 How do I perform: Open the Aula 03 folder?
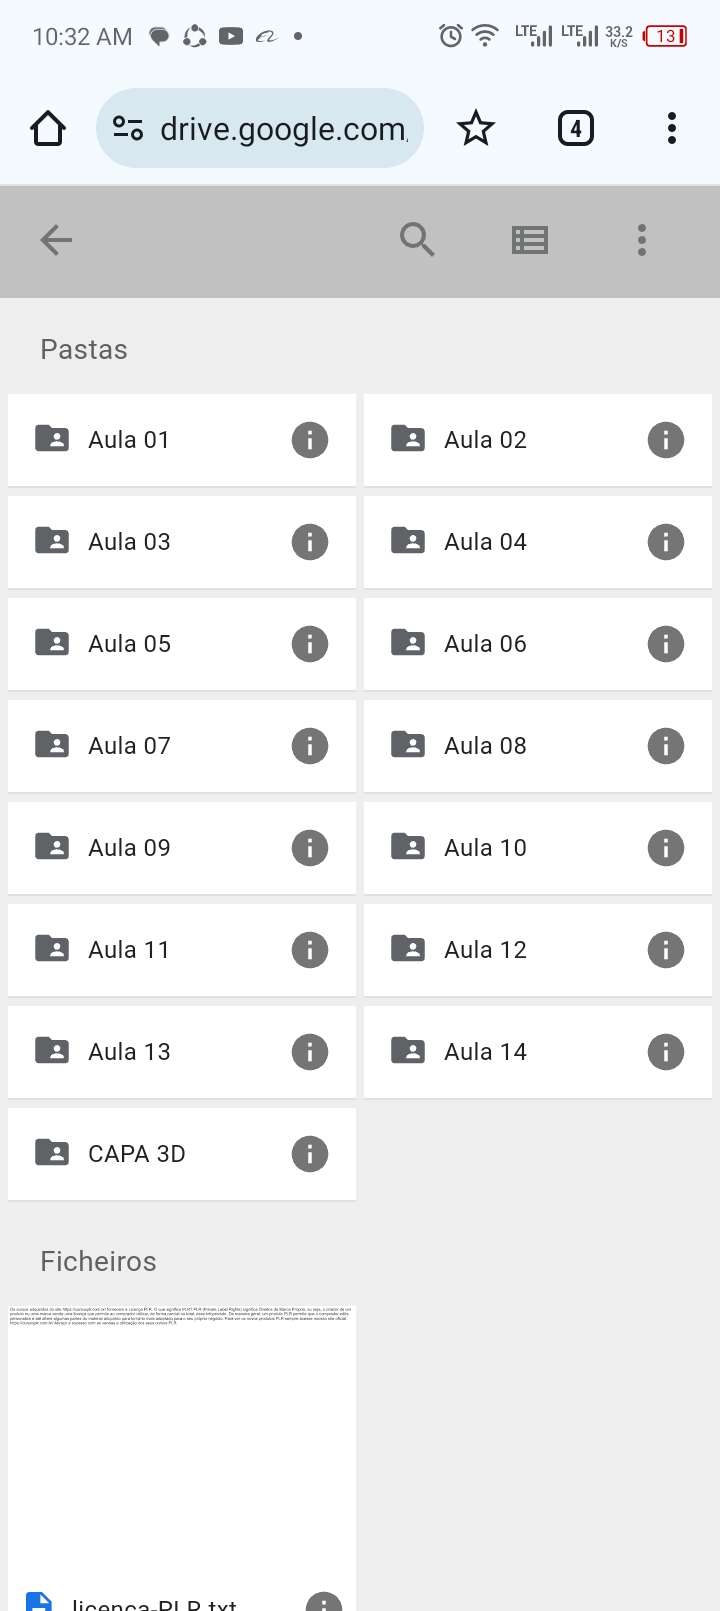(x=130, y=542)
